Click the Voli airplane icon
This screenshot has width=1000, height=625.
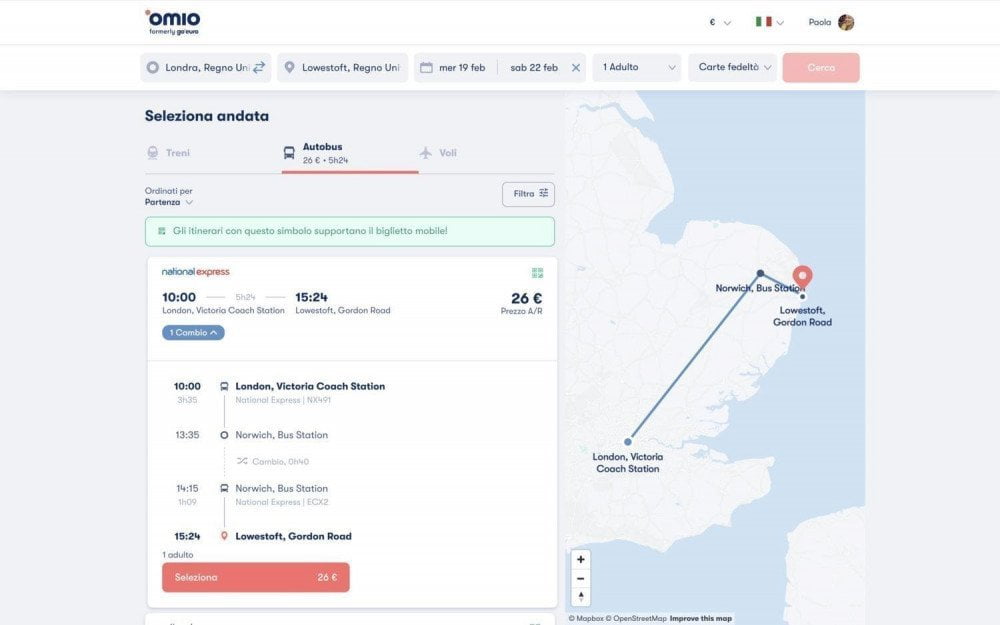coord(424,151)
